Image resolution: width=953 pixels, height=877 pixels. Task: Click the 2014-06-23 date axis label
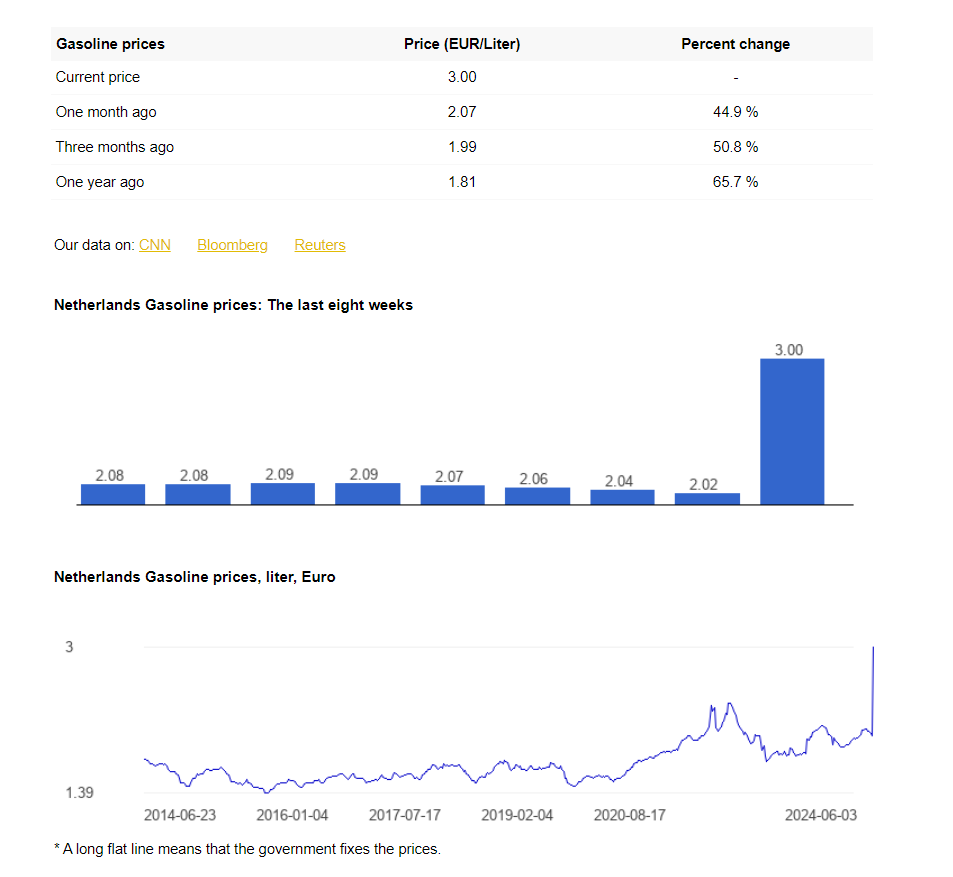point(180,815)
